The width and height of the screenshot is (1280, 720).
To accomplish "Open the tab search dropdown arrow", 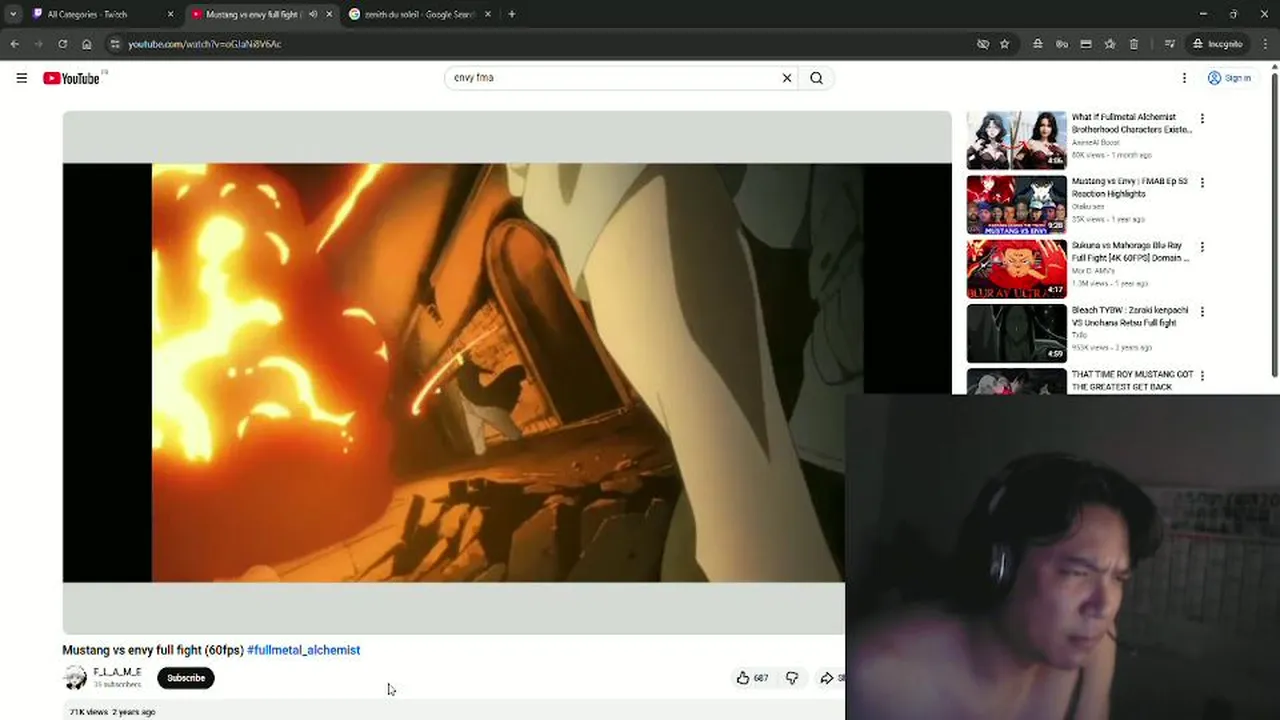I will tap(13, 14).
